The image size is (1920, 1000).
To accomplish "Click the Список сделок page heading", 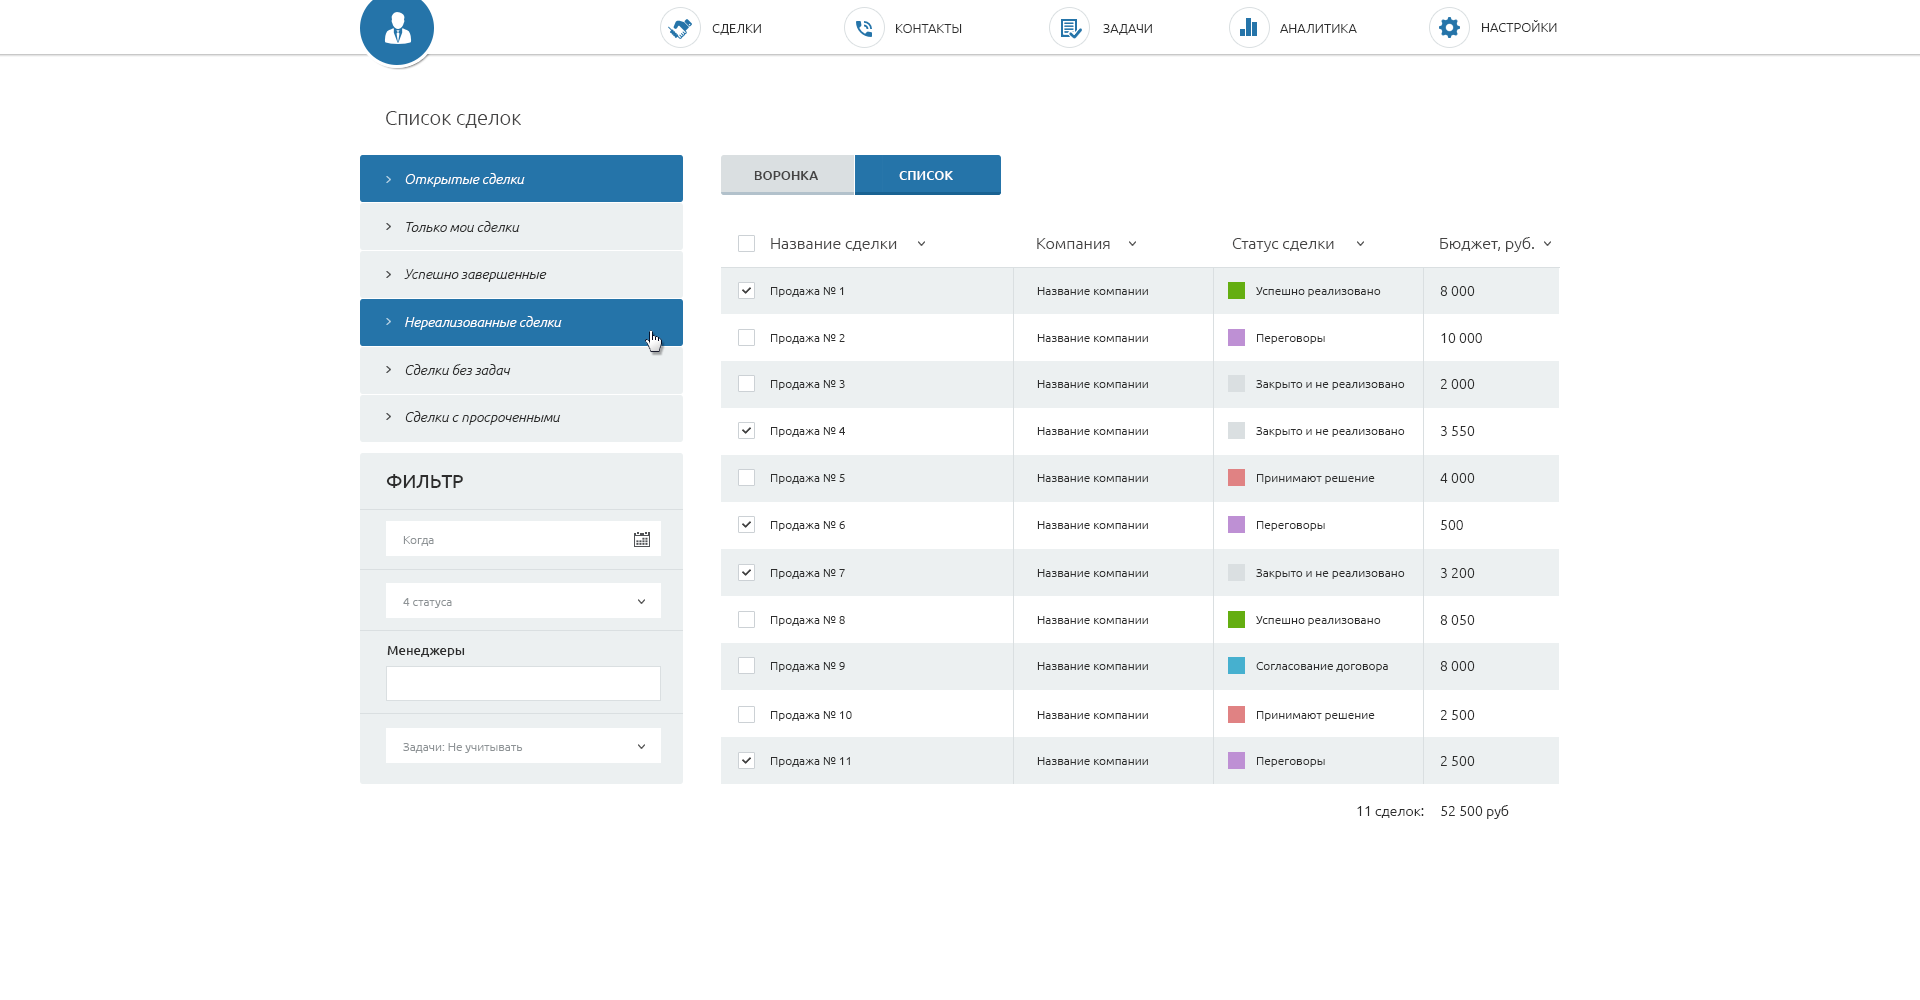I will [453, 118].
